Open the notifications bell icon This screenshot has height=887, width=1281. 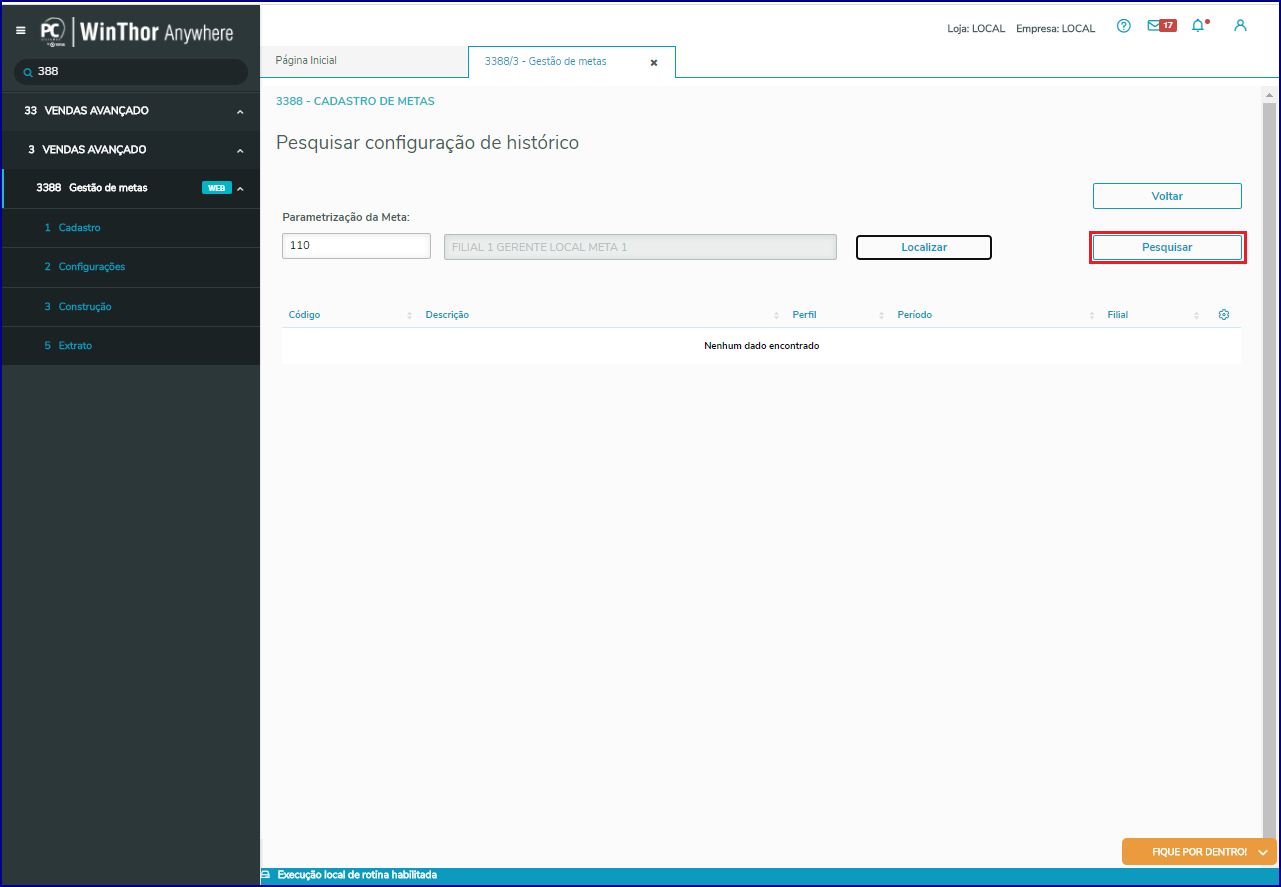(x=1198, y=26)
